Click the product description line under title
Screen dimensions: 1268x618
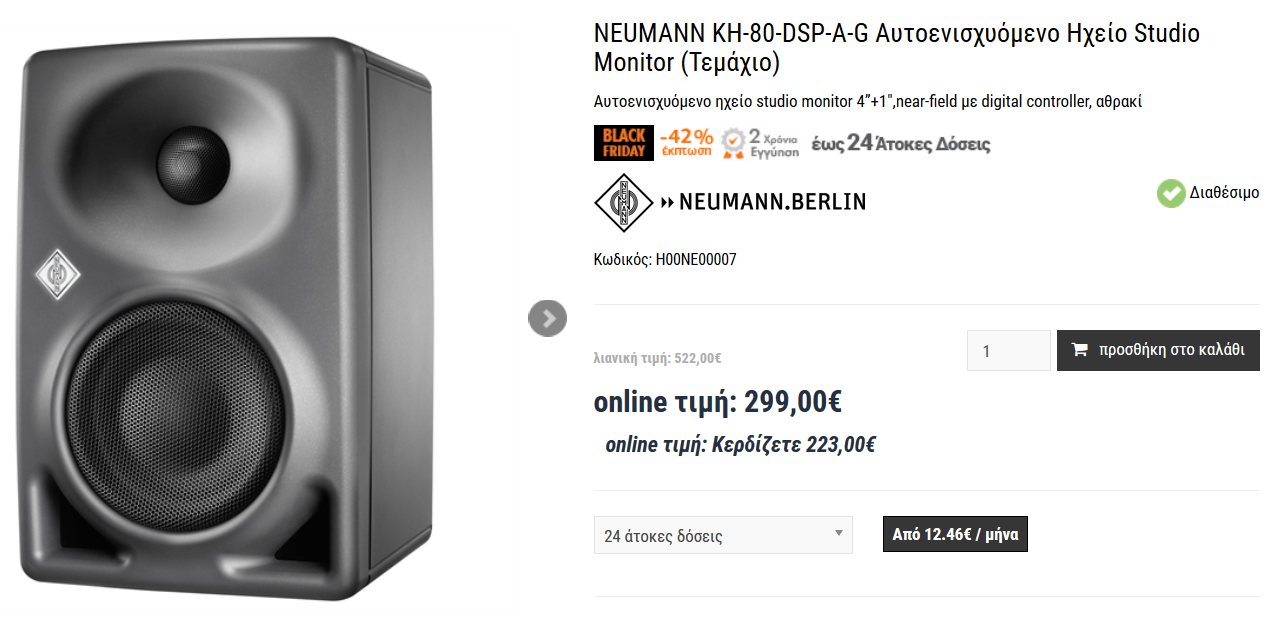click(x=867, y=102)
